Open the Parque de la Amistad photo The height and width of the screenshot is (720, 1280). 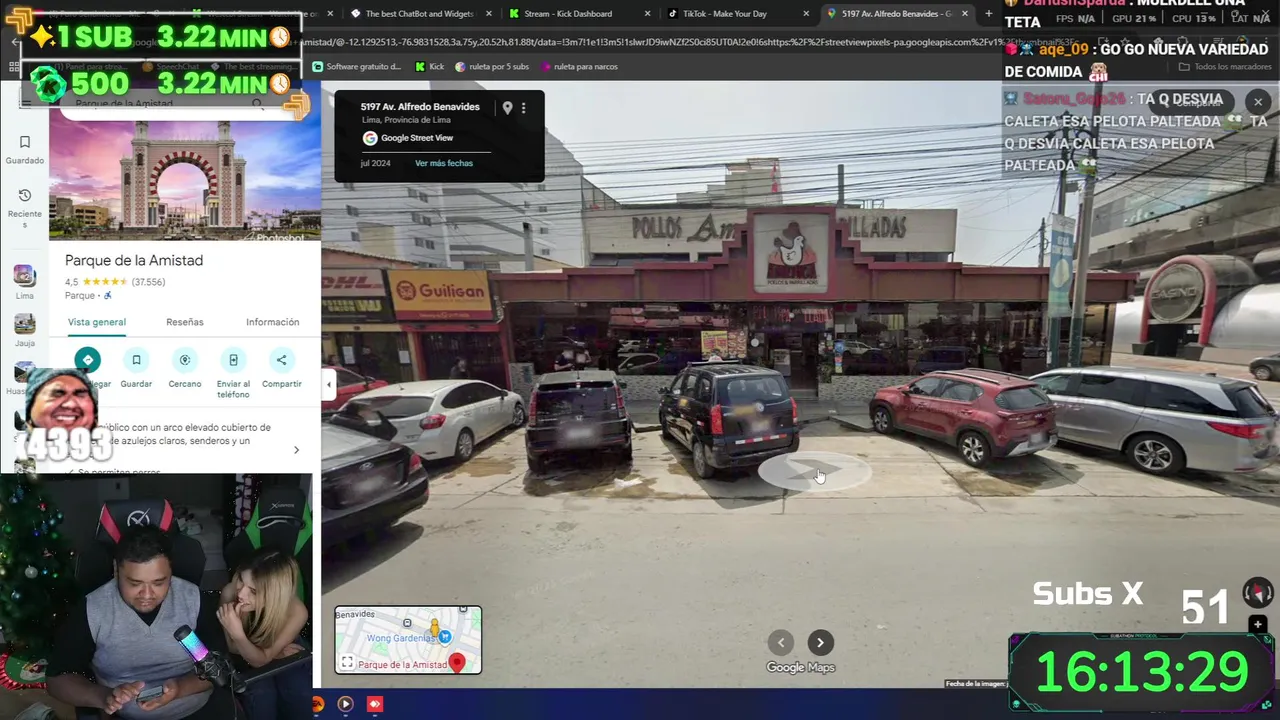(185, 180)
